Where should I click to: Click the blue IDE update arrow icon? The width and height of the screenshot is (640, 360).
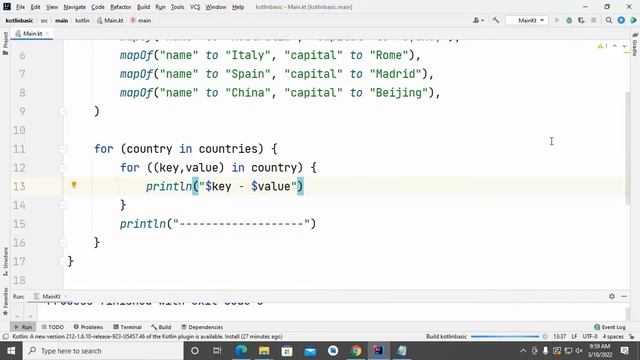[621, 20]
